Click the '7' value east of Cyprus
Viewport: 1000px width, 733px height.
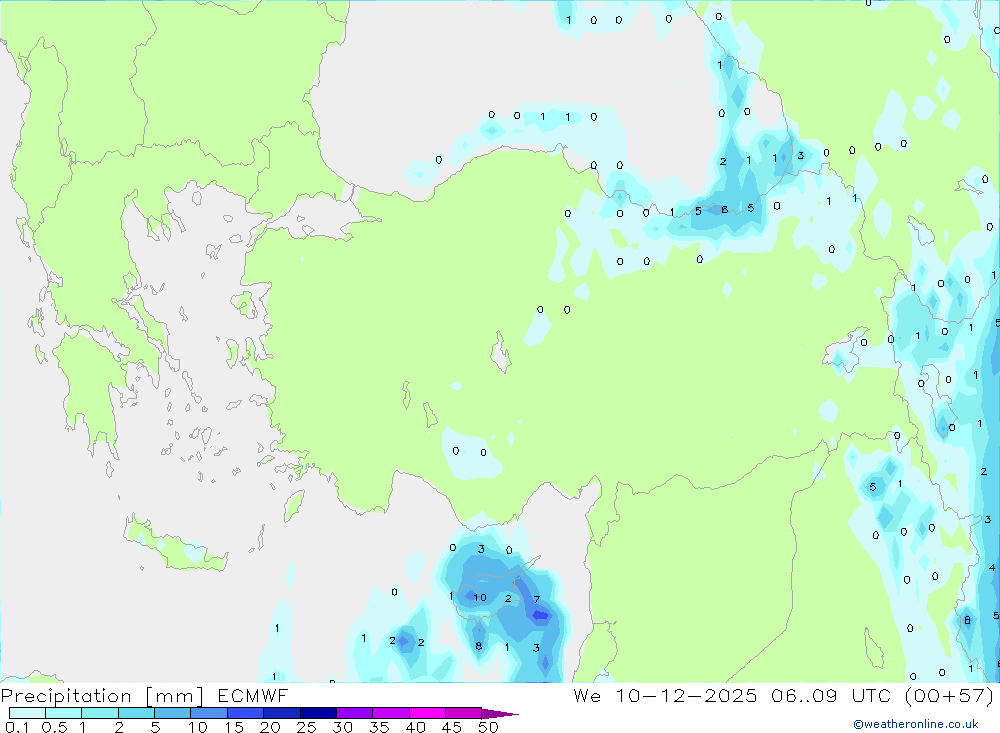536,599
